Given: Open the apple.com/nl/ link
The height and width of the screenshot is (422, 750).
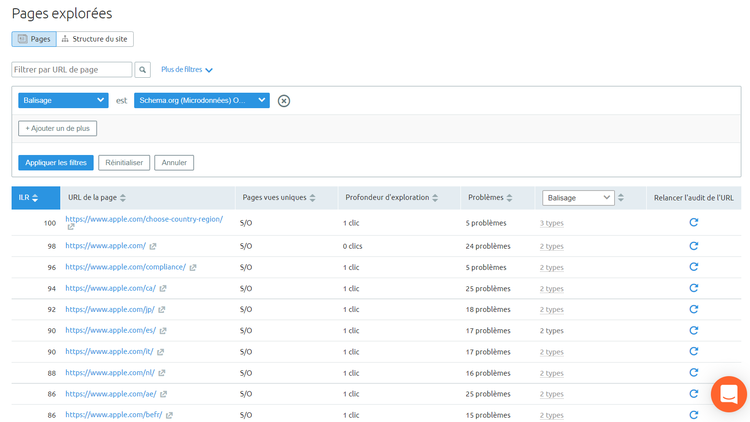Looking at the screenshot, I should 110,372.
